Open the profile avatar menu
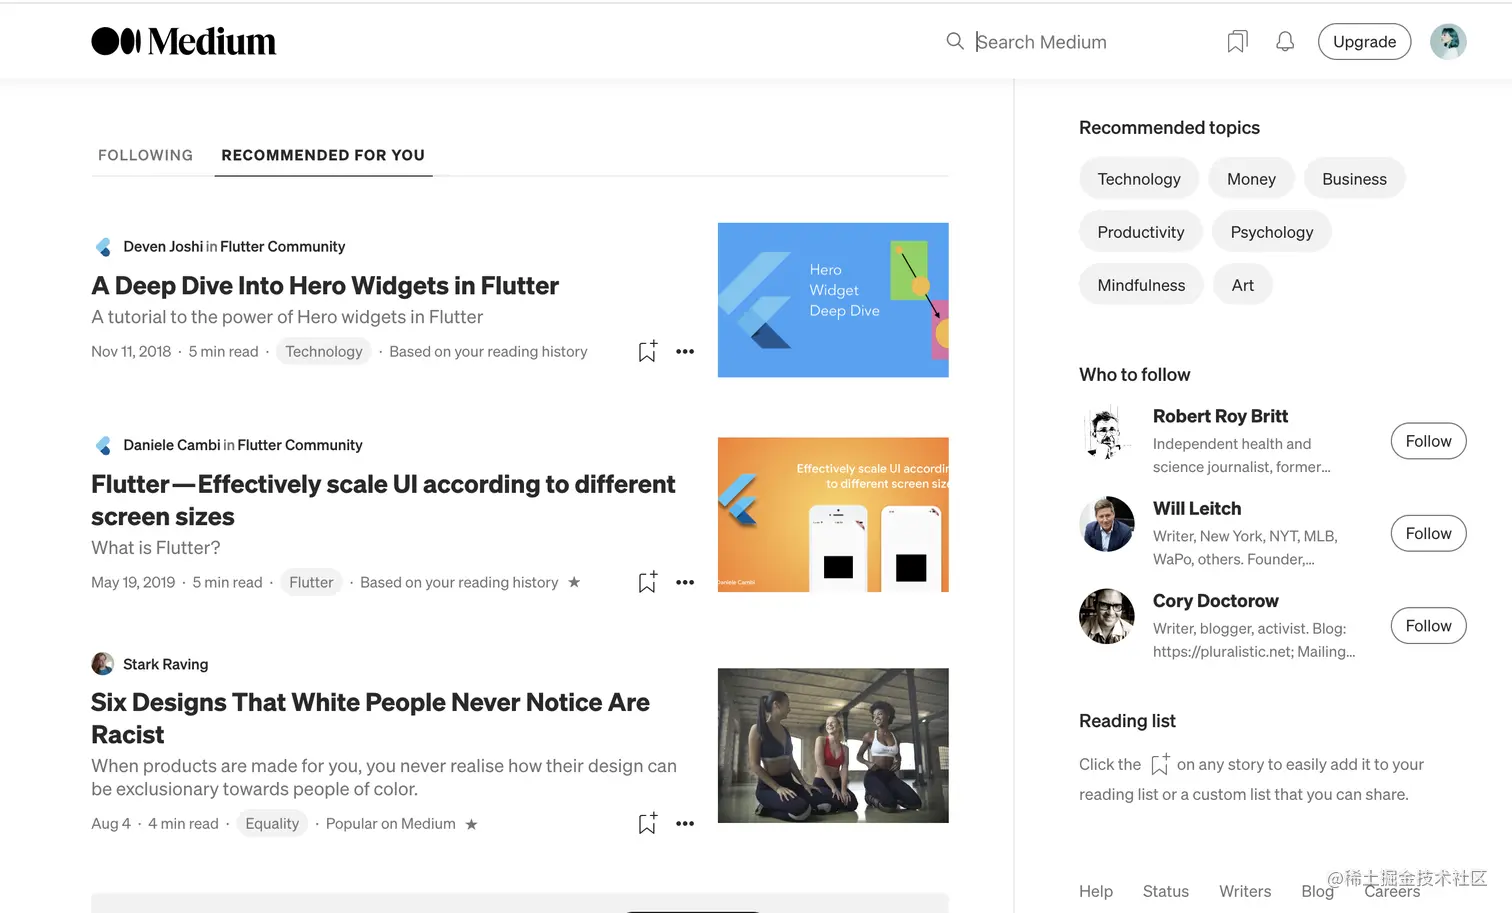The width and height of the screenshot is (1512, 913). tap(1448, 41)
